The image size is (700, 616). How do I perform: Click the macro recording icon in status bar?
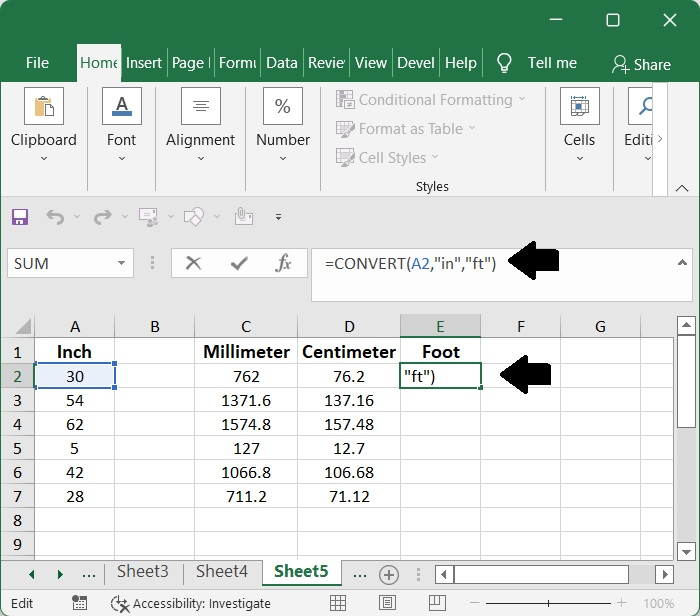tap(79, 603)
